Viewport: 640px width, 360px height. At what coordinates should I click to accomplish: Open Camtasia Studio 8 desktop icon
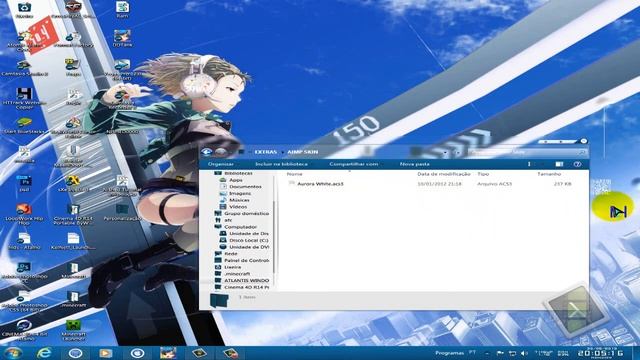pyautogui.click(x=24, y=68)
